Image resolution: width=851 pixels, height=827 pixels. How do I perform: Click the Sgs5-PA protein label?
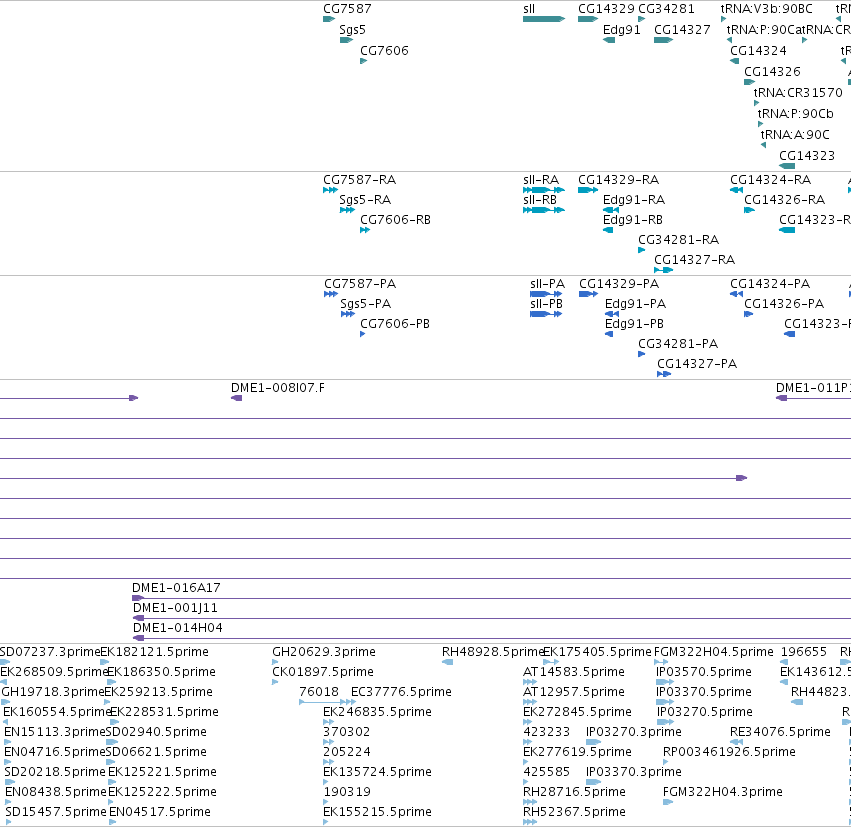[x=366, y=304]
